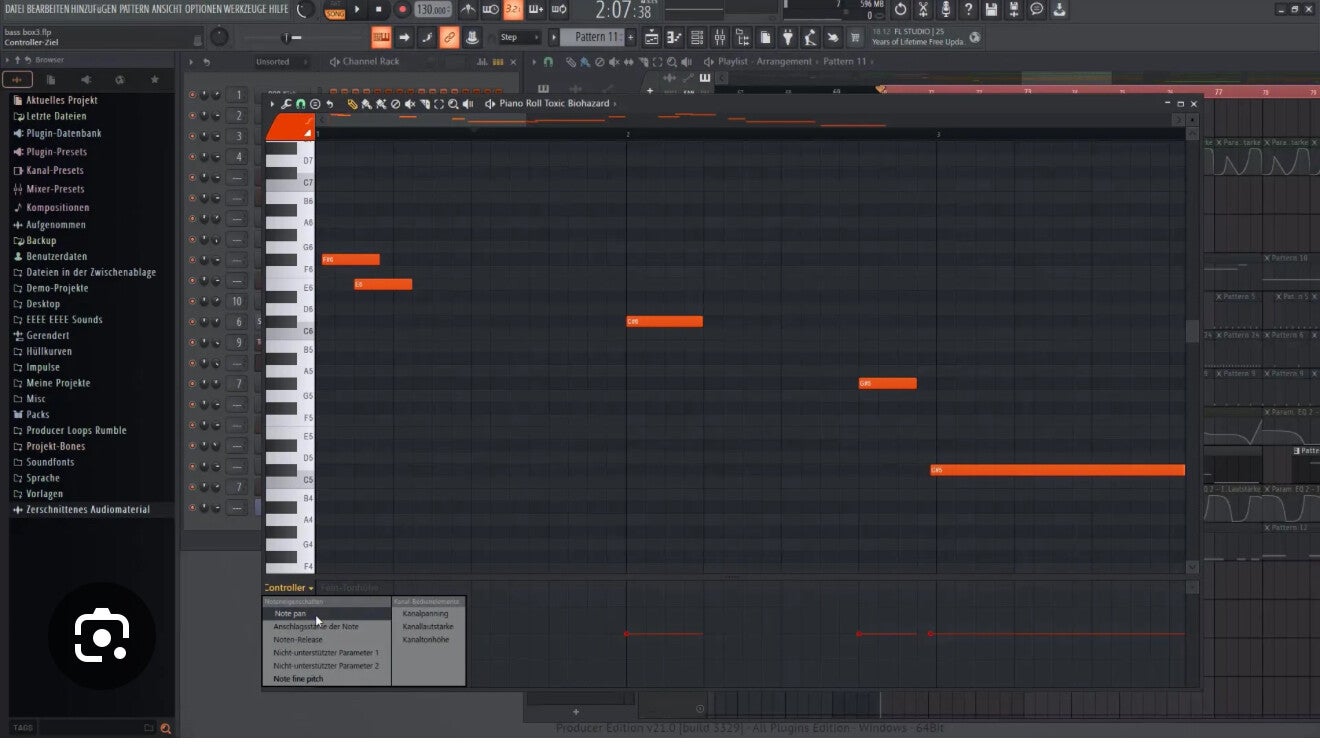
Task: Click the mute tool icon in Piano Roll toolbar
Action: coord(410,104)
